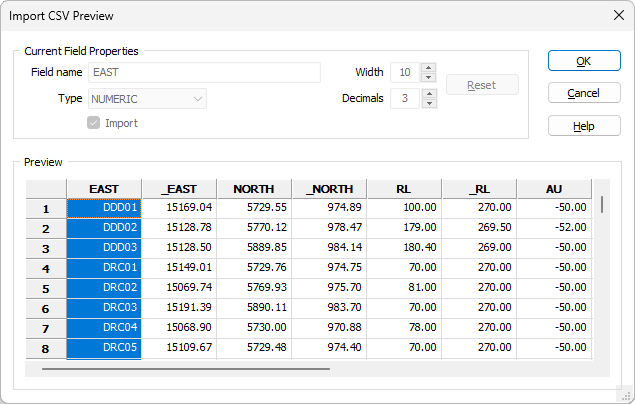This screenshot has height=404, width=635.
Task: Increase Decimals using the up arrow
Action: point(429,94)
